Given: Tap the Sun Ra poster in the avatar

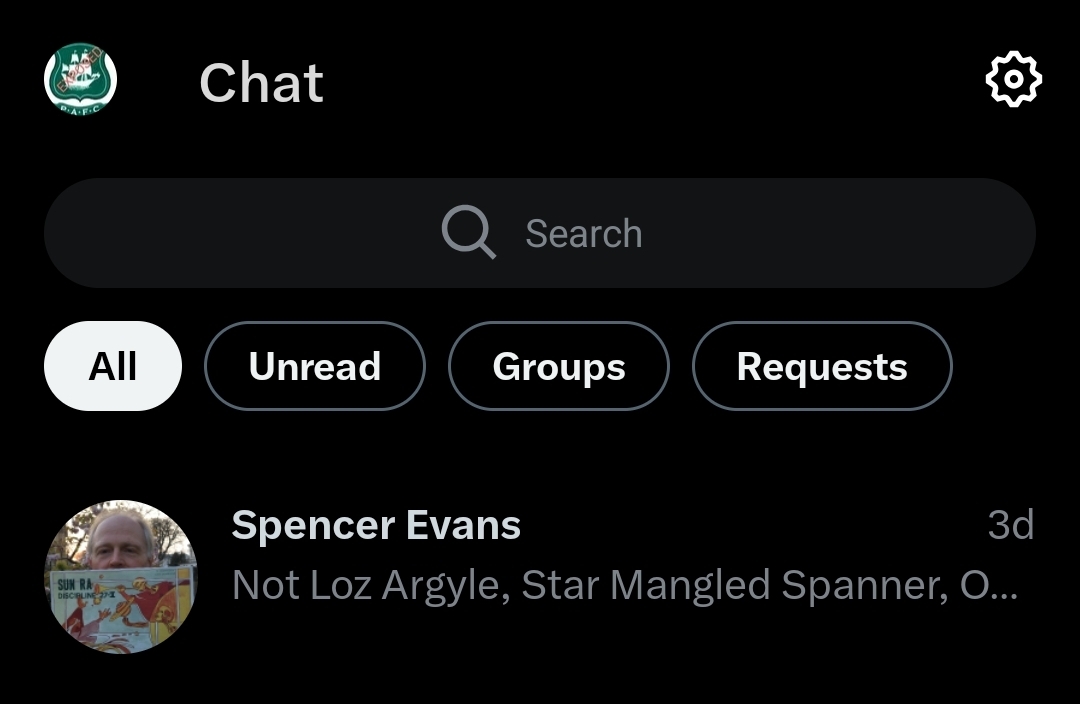Looking at the screenshot, I should 121,606.
